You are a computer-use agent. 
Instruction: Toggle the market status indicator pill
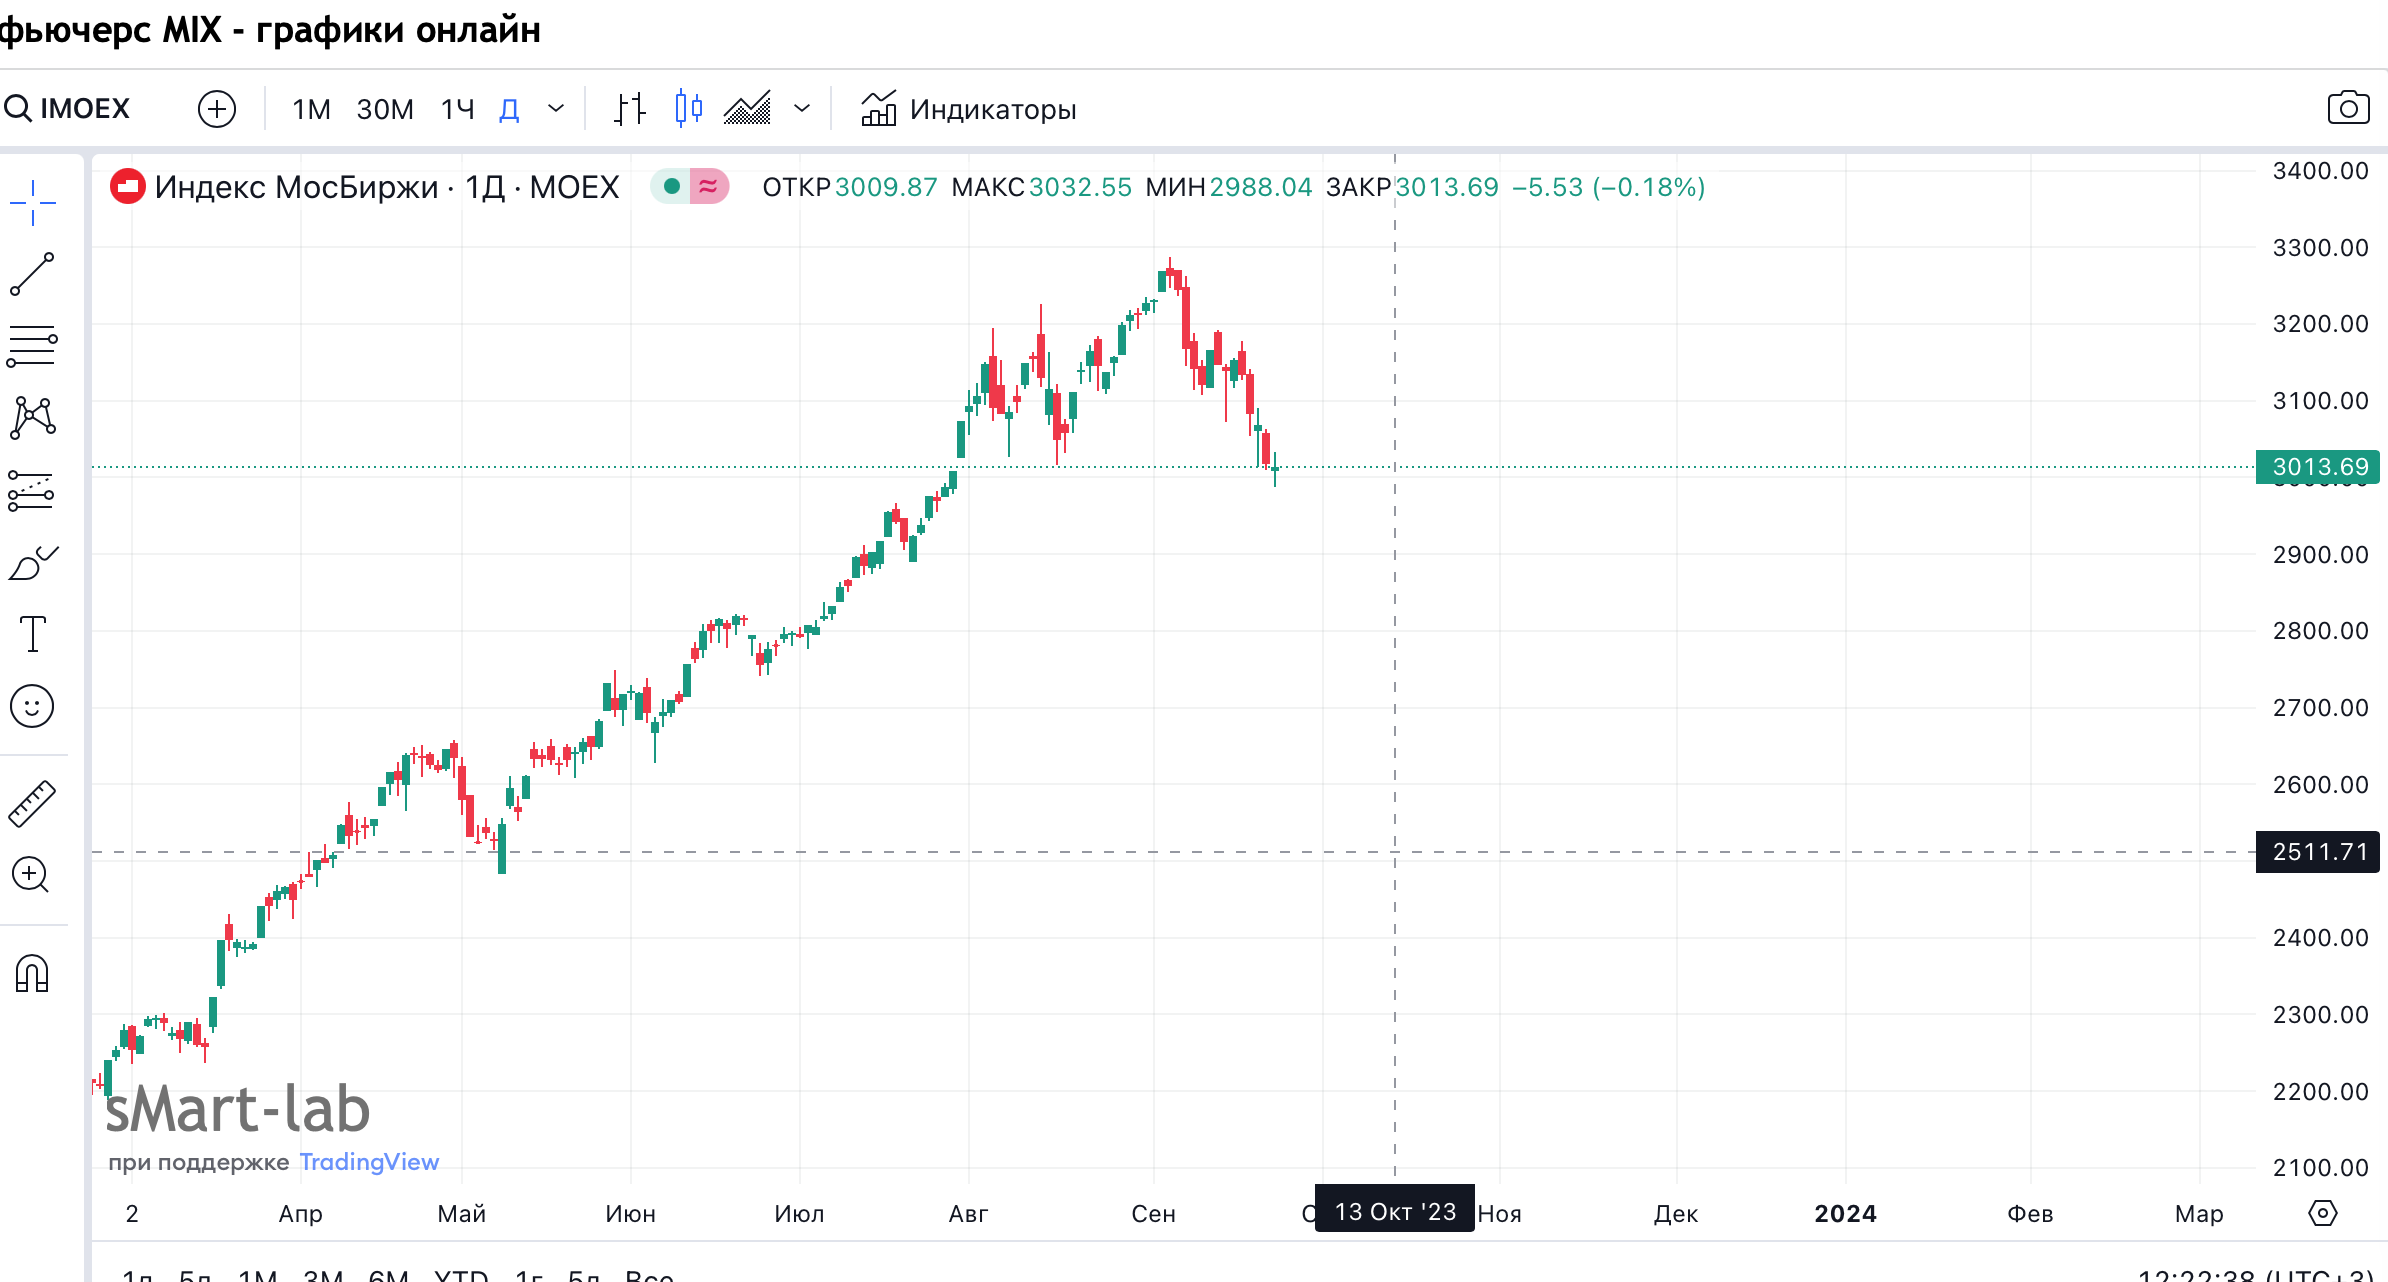tap(689, 187)
